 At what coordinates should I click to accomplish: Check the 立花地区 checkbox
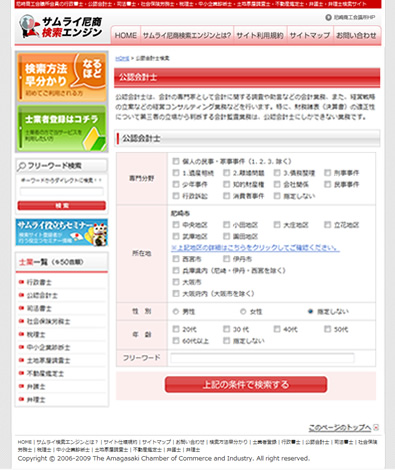tap(328, 225)
